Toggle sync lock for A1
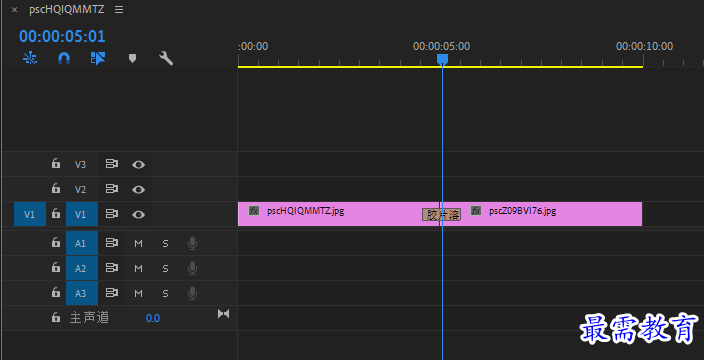The image size is (704, 360). 111,243
